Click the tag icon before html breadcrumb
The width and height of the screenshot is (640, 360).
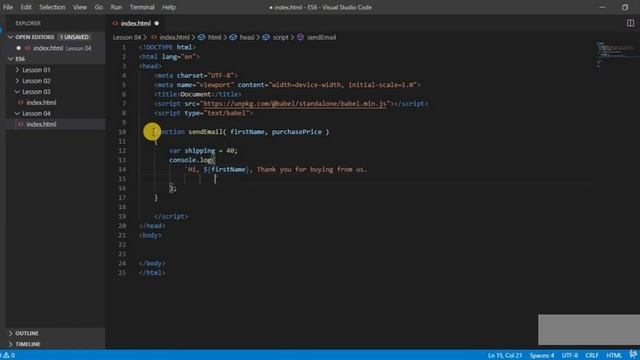point(202,37)
